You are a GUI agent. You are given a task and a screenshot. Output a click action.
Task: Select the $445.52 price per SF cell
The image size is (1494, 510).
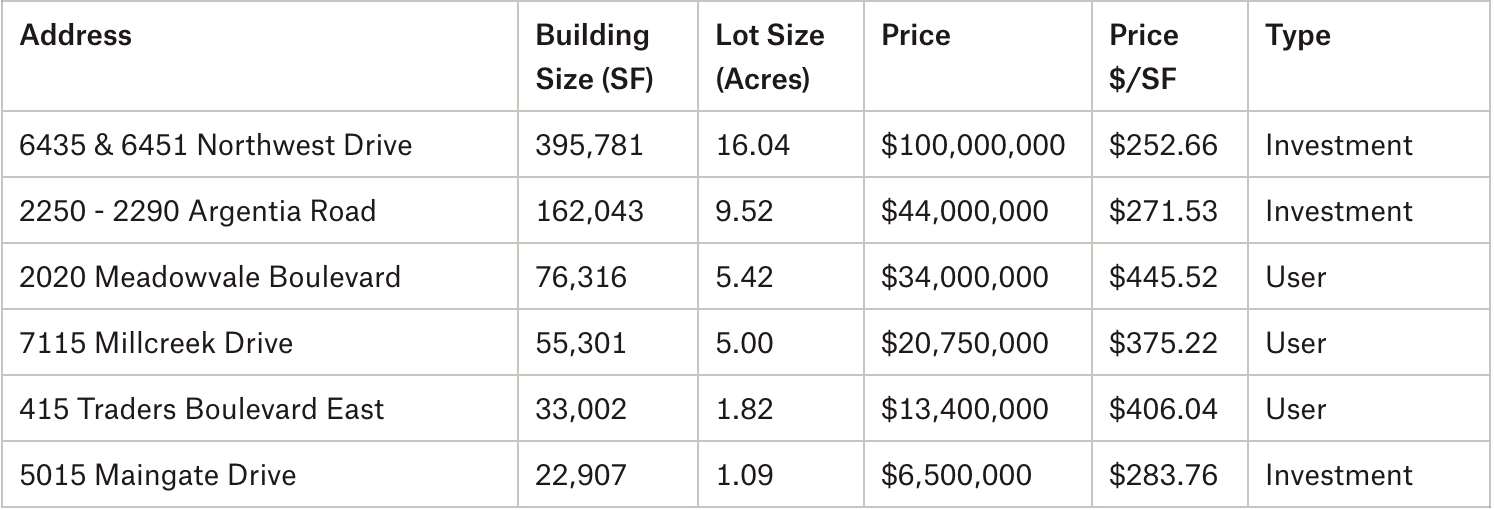[1163, 277]
